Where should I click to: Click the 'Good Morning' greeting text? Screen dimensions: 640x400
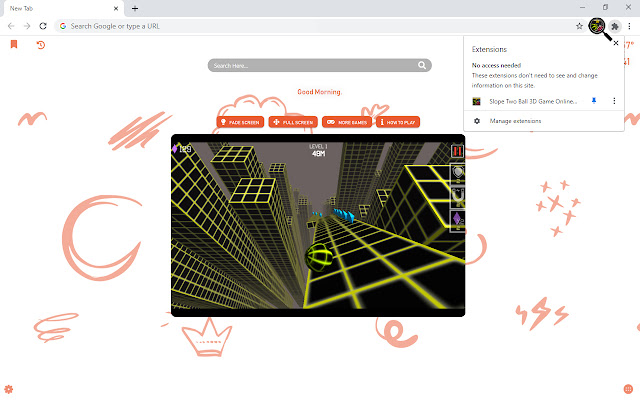[319, 92]
